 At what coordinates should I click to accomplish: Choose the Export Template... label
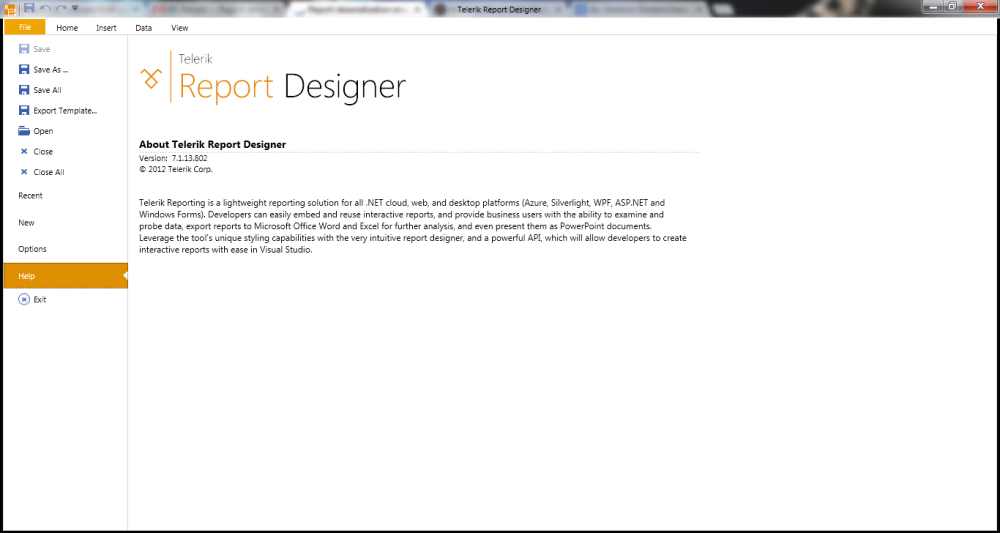pos(66,111)
